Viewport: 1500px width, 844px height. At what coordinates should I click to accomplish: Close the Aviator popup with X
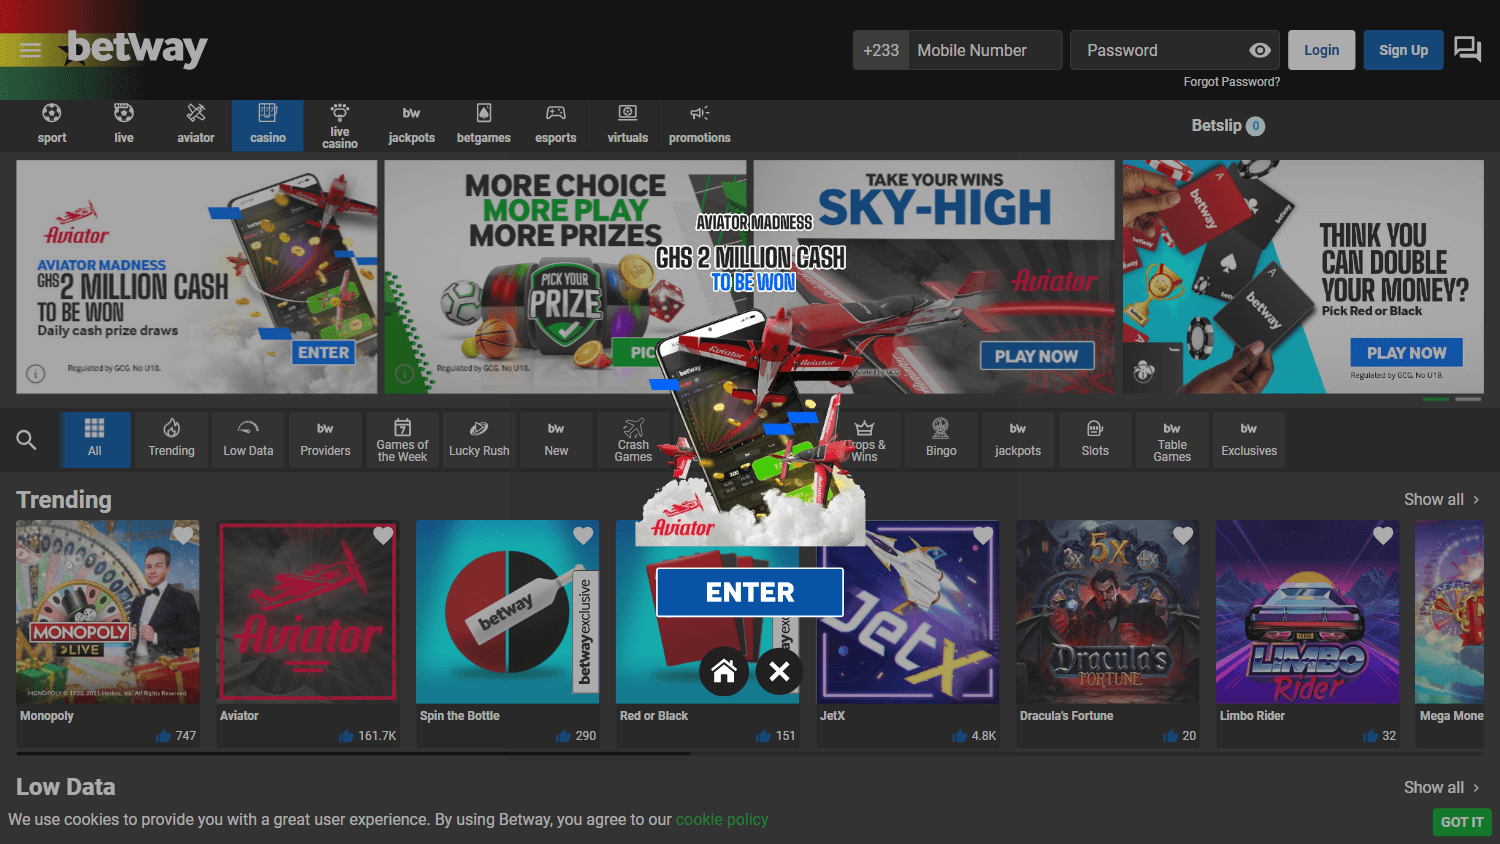click(780, 671)
